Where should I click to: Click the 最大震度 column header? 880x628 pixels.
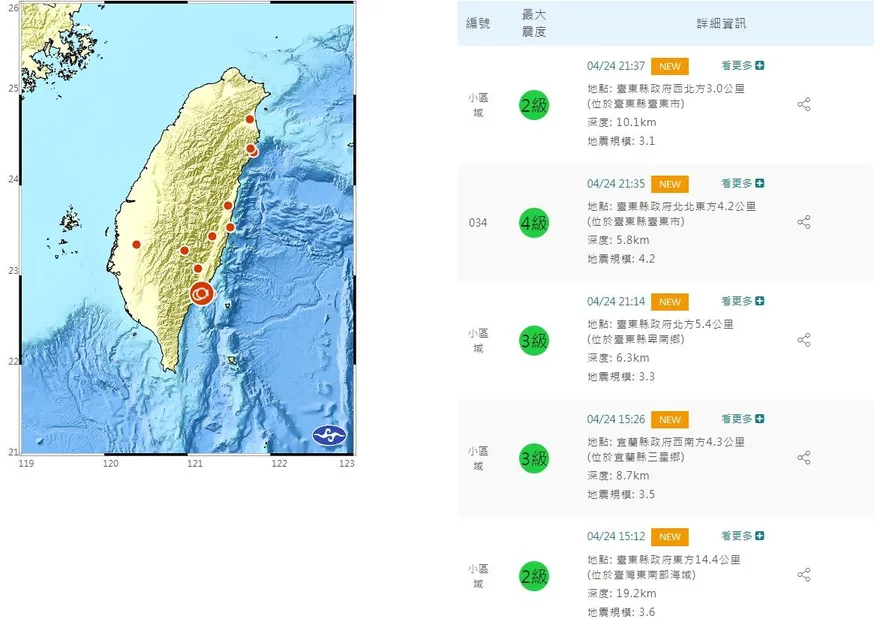click(534, 23)
